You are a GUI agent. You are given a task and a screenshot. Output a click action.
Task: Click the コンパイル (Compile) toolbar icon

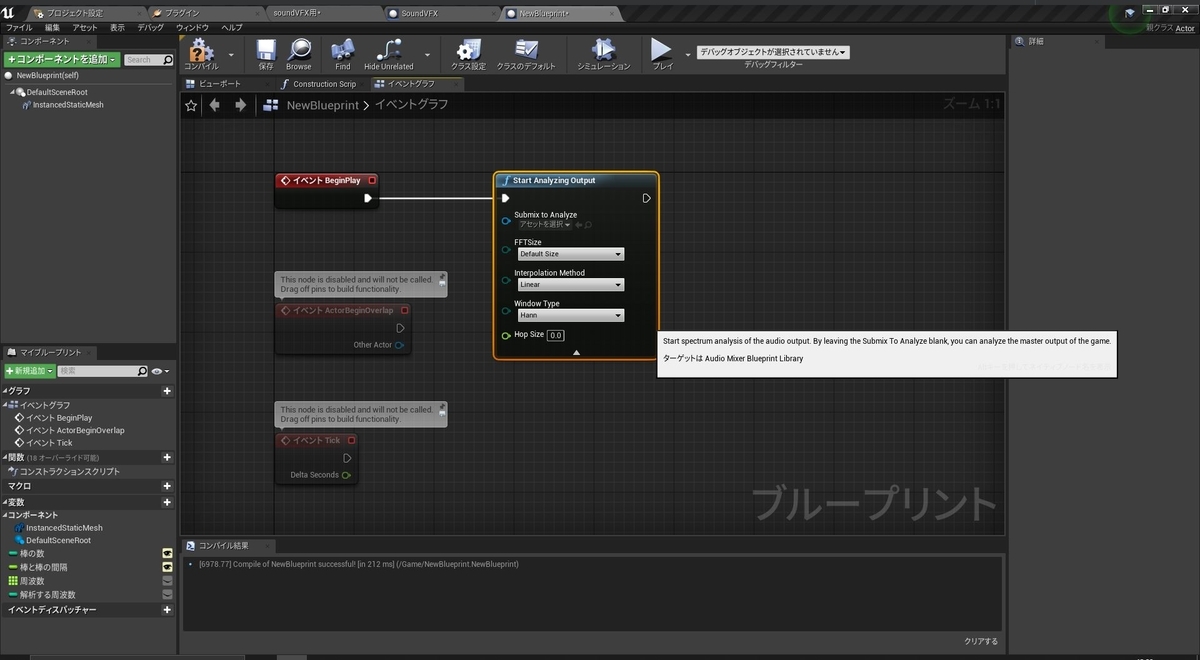pyautogui.click(x=201, y=53)
